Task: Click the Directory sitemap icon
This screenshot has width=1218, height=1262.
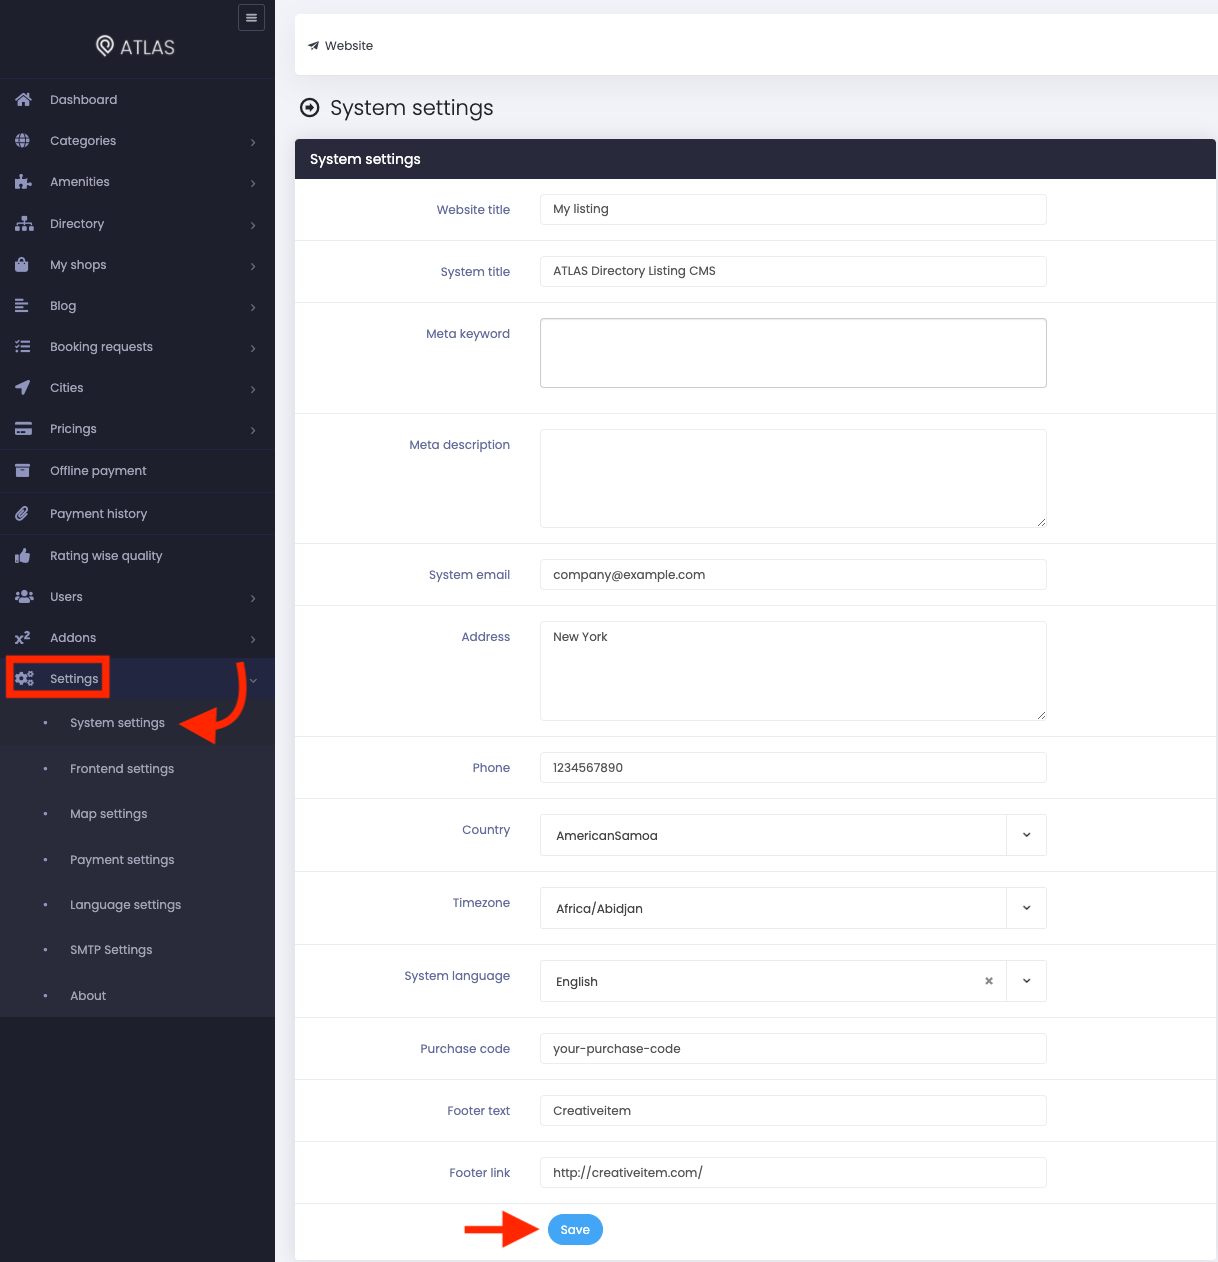Action: [x=23, y=224]
